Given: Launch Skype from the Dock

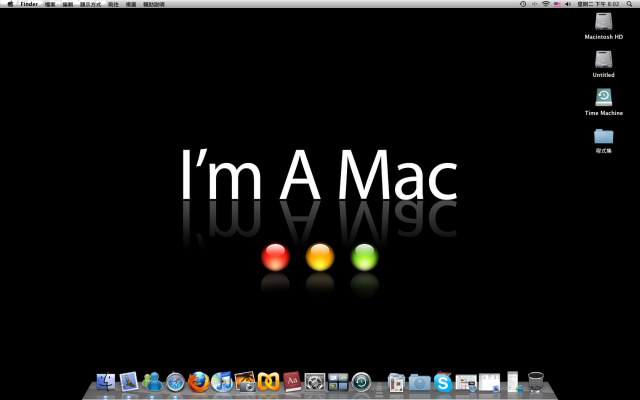Looking at the screenshot, I should coord(443,382).
